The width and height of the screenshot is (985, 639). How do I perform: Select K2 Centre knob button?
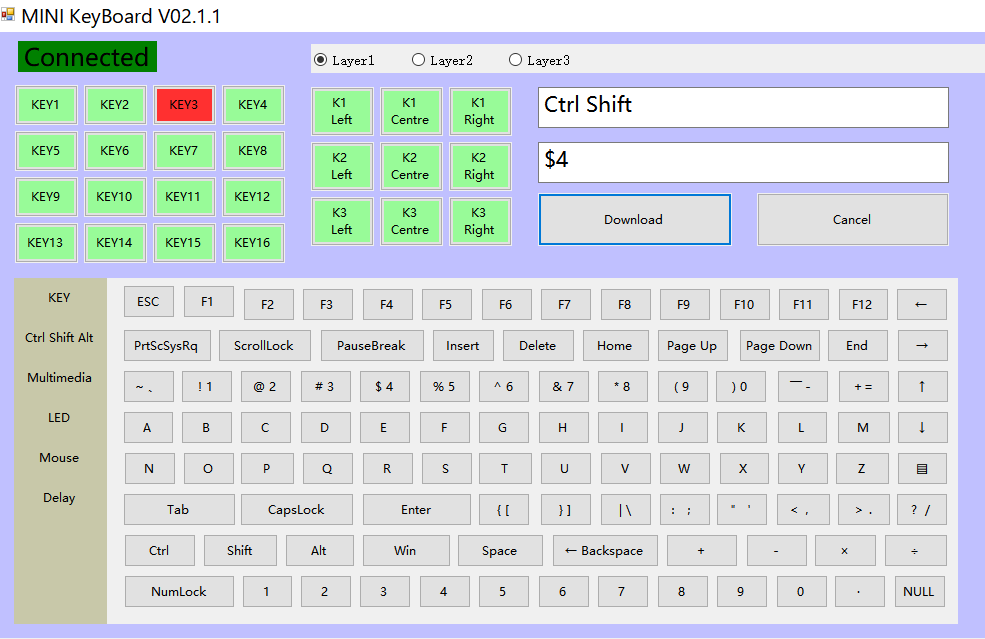(x=411, y=167)
